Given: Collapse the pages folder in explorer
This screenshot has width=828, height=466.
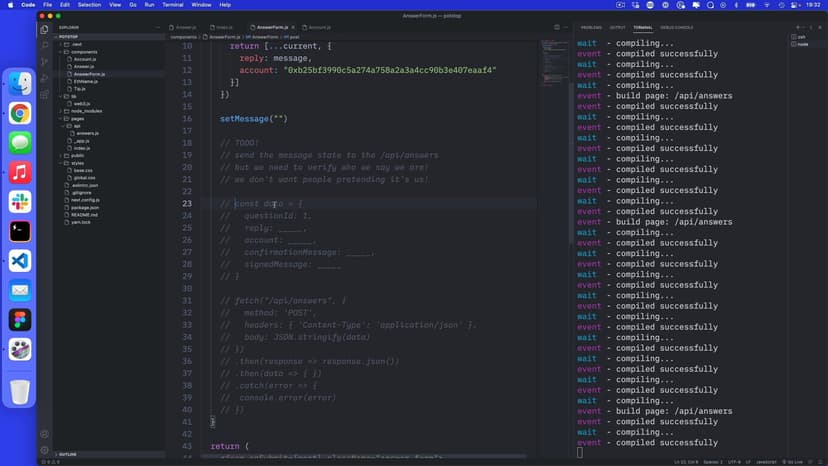Looking at the screenshot, I should point(77,118).
